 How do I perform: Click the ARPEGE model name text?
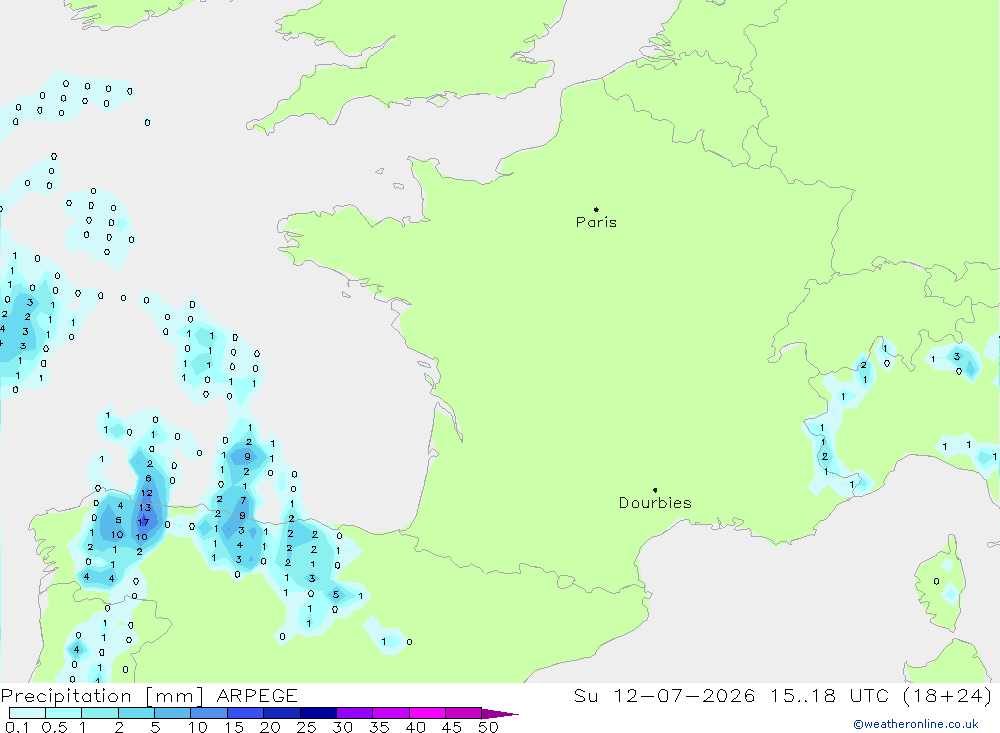tap(257, 696)
